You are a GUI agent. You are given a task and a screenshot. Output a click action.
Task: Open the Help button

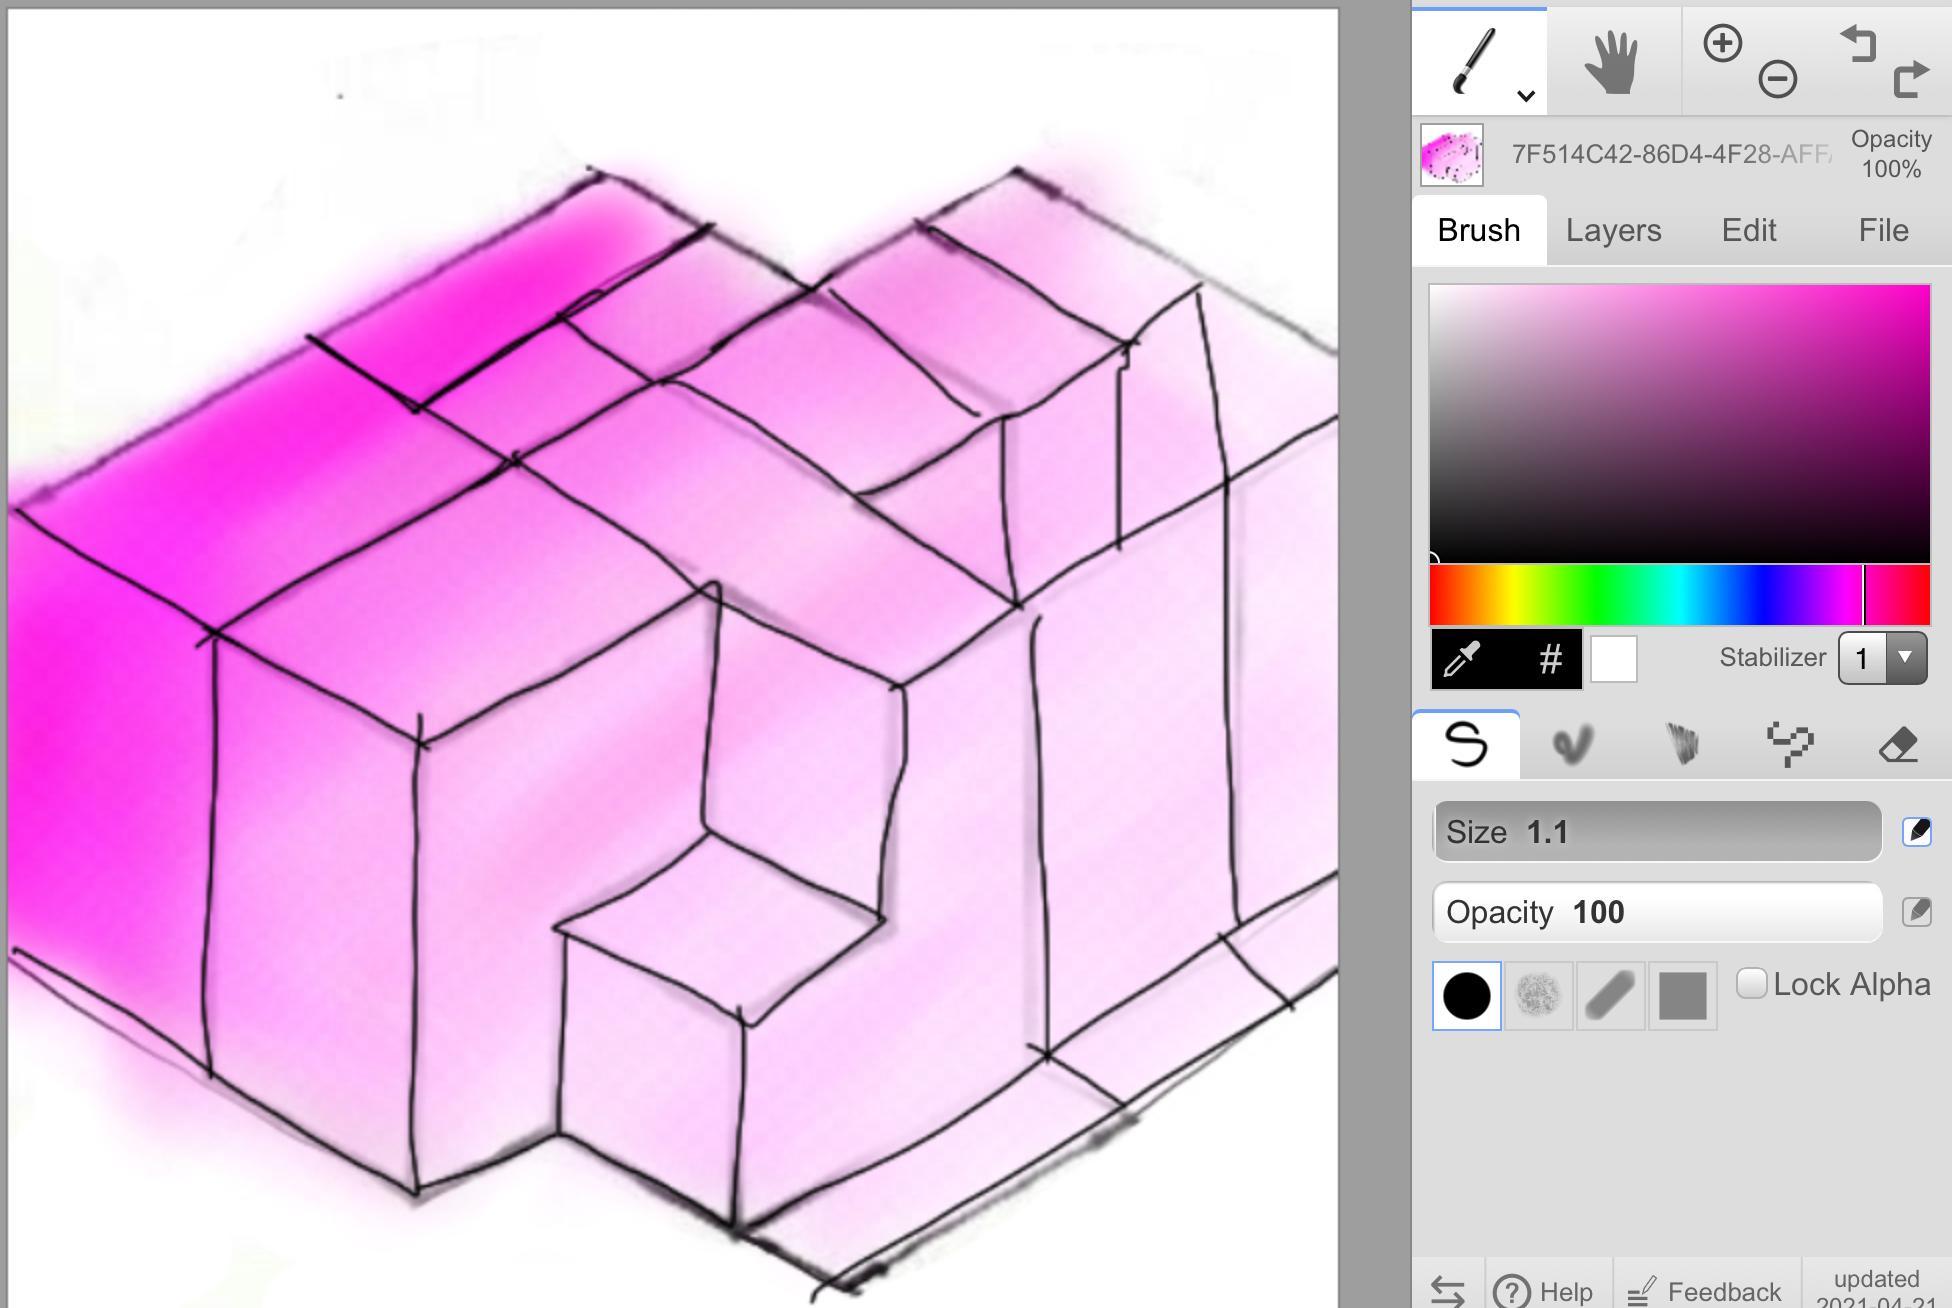coord(1548,1290)
